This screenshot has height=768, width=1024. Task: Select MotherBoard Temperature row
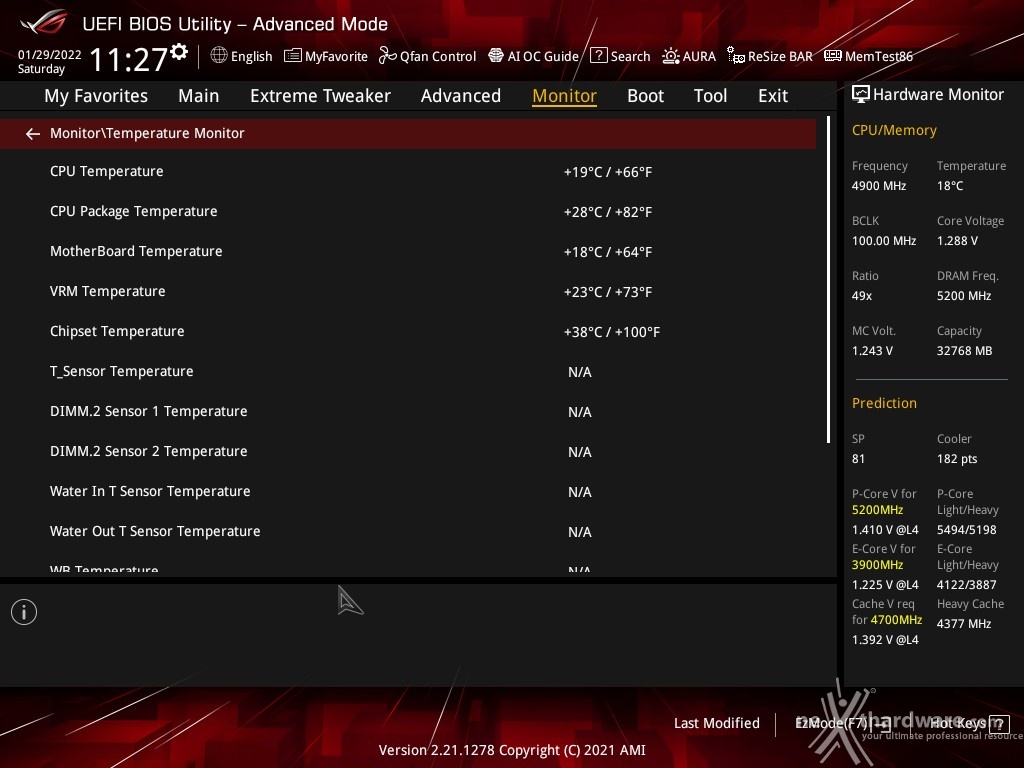[408, 251]
